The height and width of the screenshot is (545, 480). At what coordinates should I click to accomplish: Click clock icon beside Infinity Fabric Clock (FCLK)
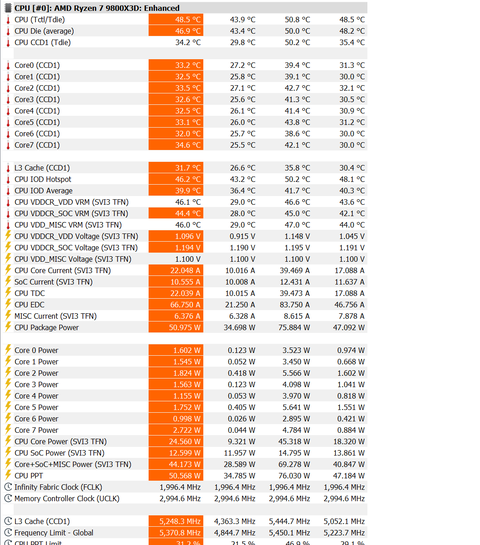[x=8, y=487]
